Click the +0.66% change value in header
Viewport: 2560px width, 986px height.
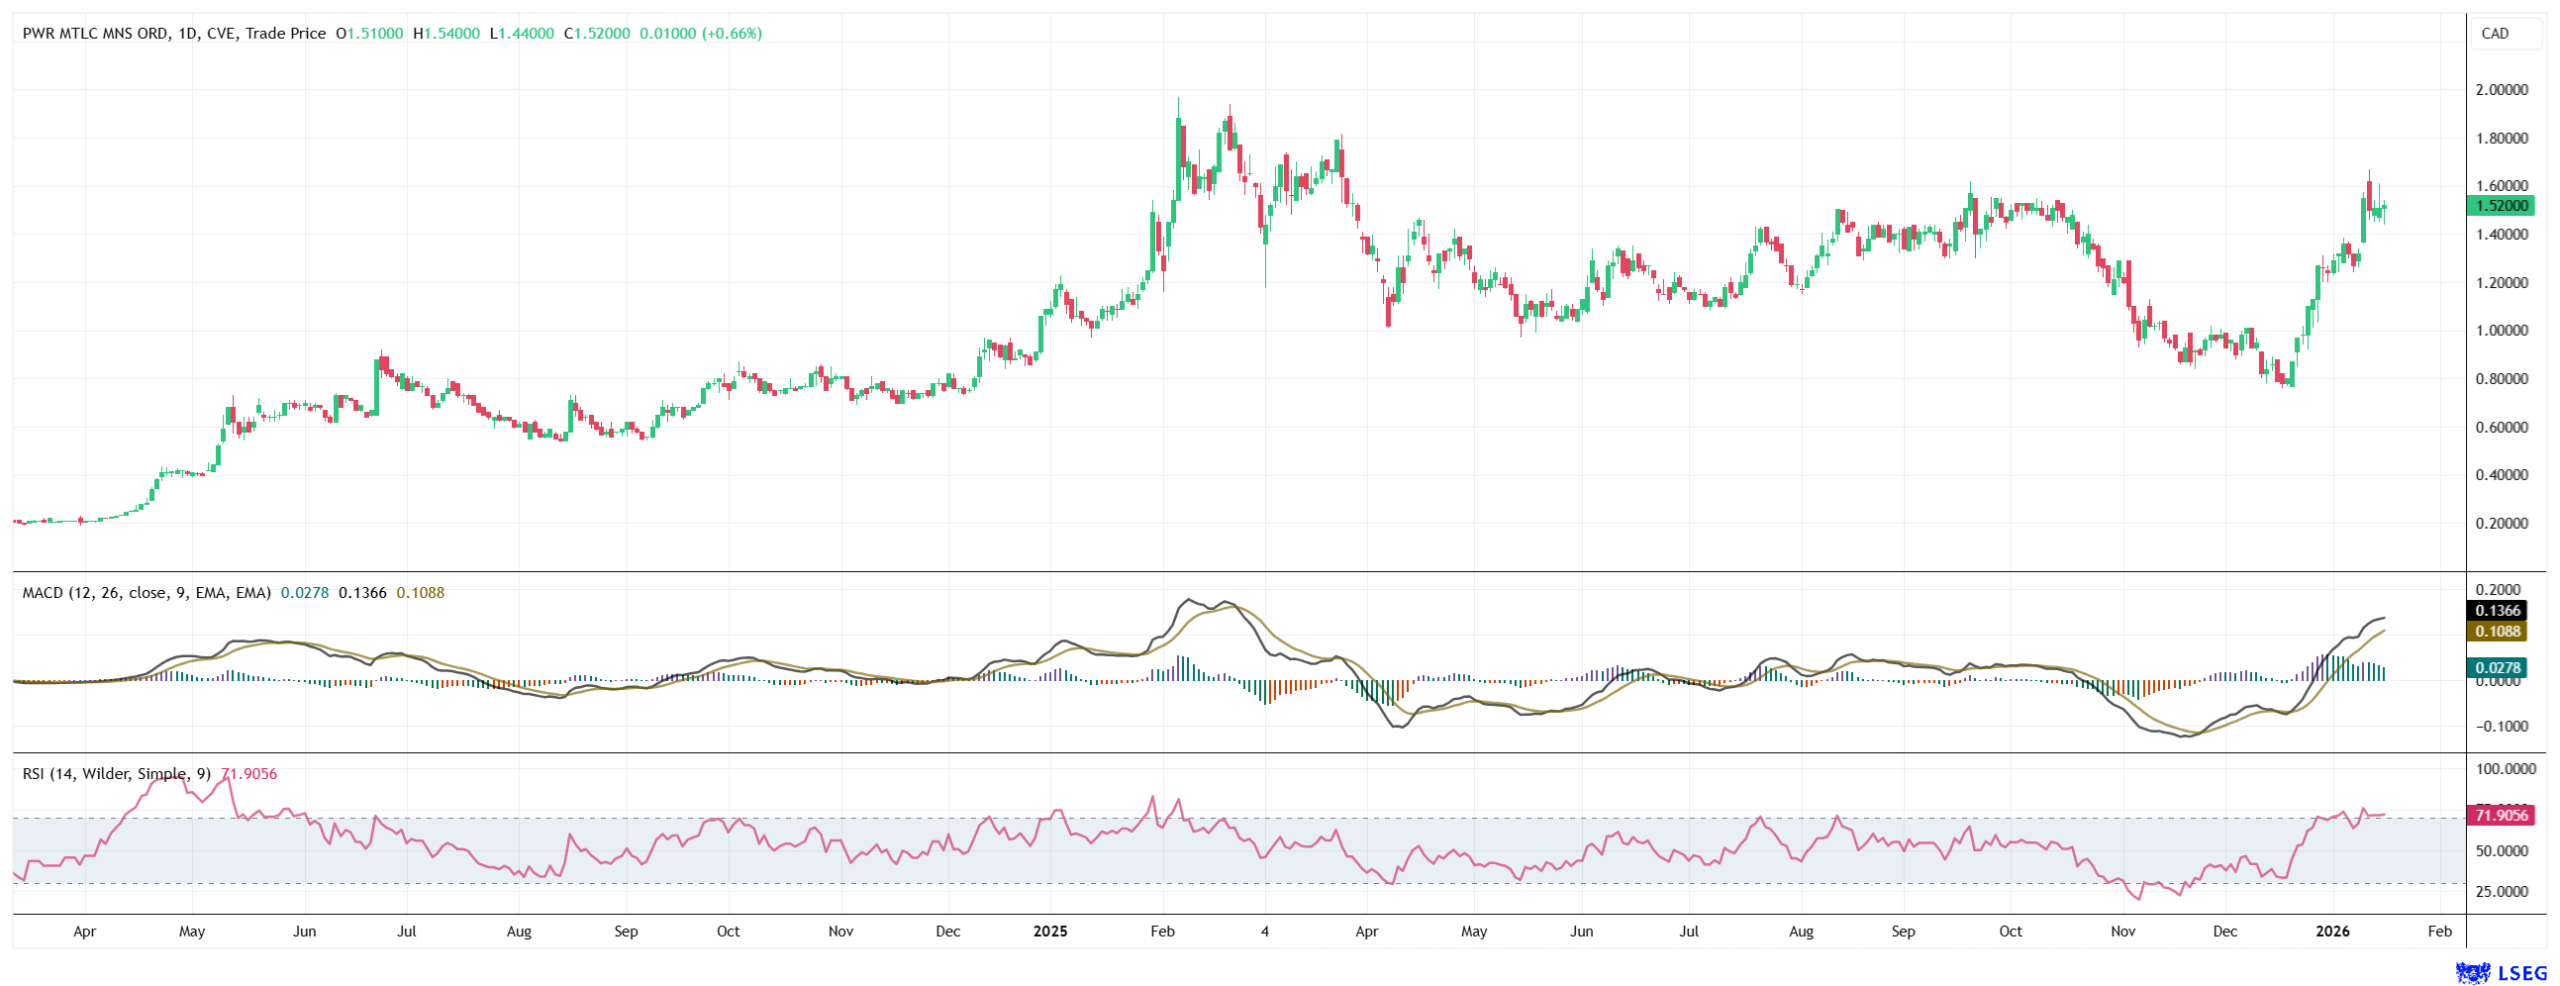[731, 33]
